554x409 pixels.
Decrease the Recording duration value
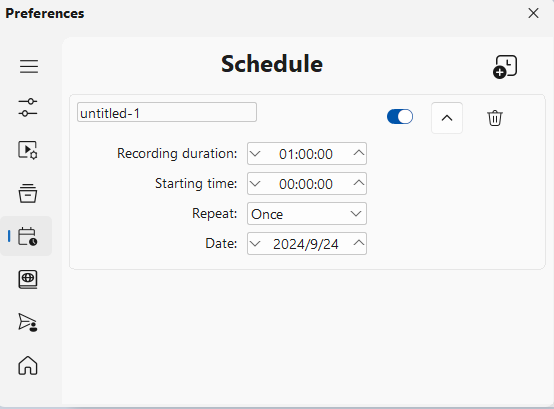255,154
